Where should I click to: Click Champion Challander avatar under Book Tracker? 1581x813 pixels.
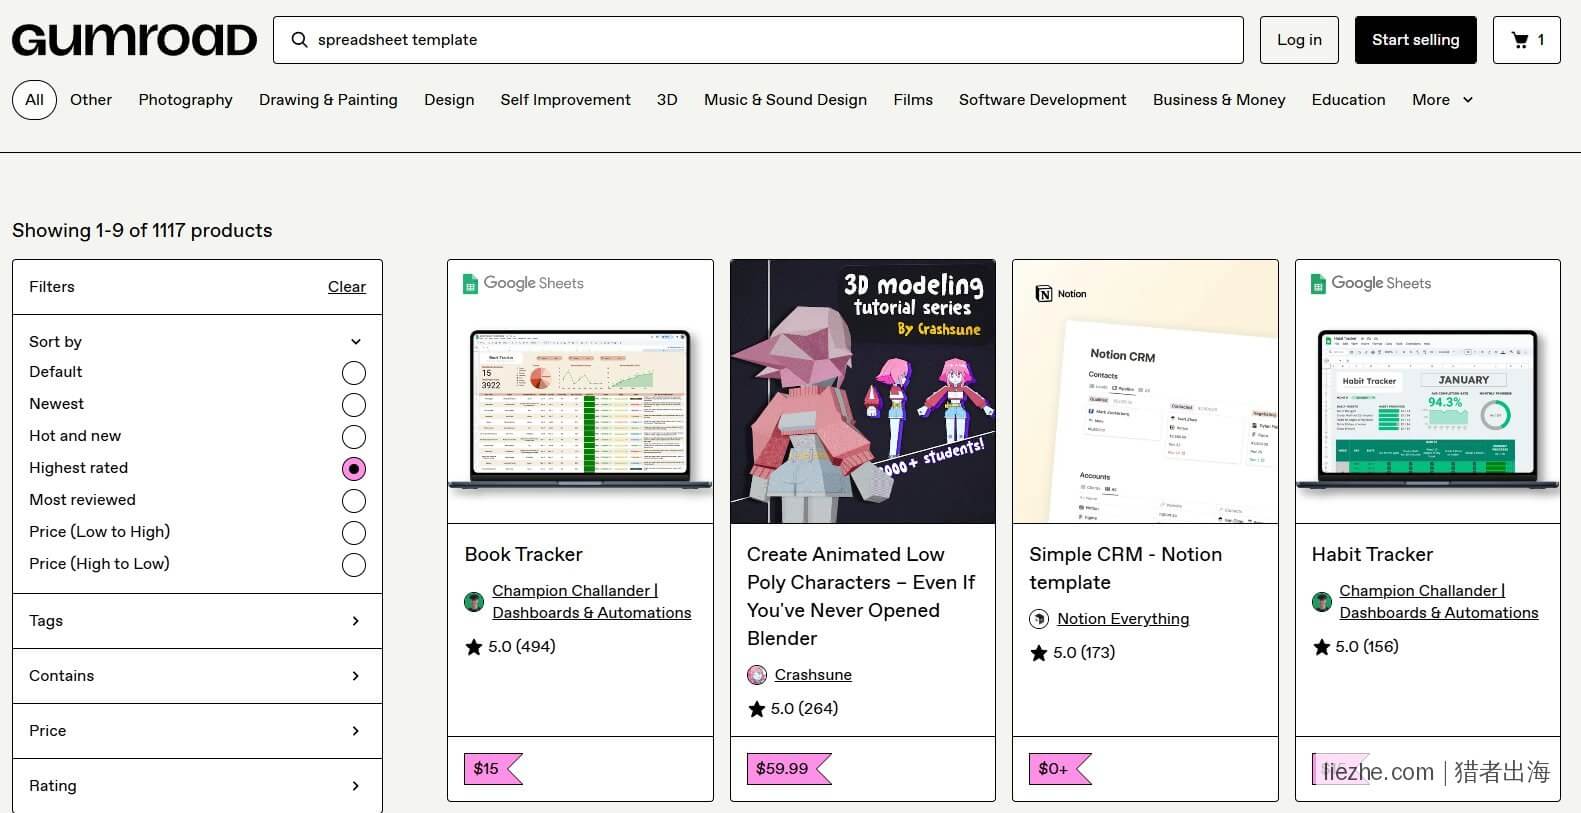[474, 602]
